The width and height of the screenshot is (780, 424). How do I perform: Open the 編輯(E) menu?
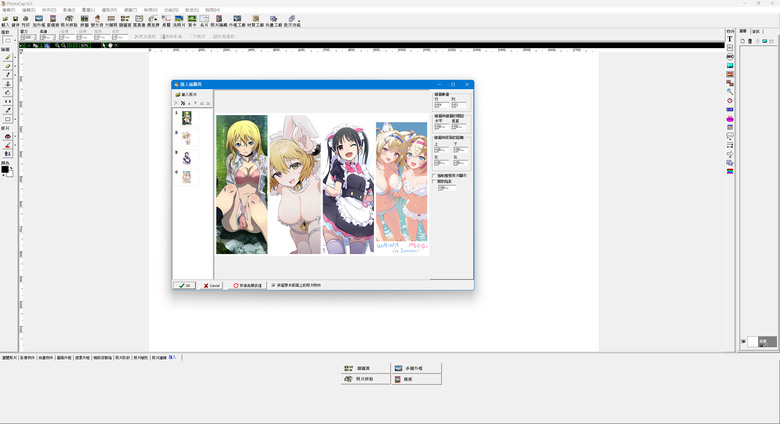click(x=29, y=10)
